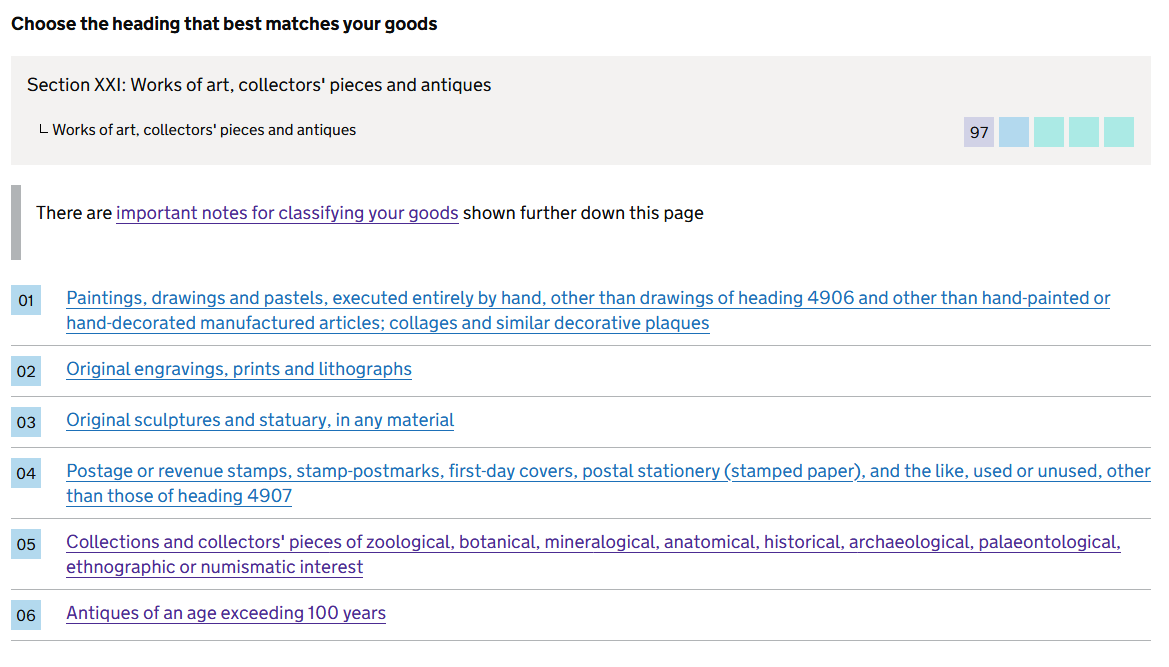Click the middle of three teal boxes
The height and width of the screenshot is (667, 1169).
pyautogui.click(x=1084, y=132)
